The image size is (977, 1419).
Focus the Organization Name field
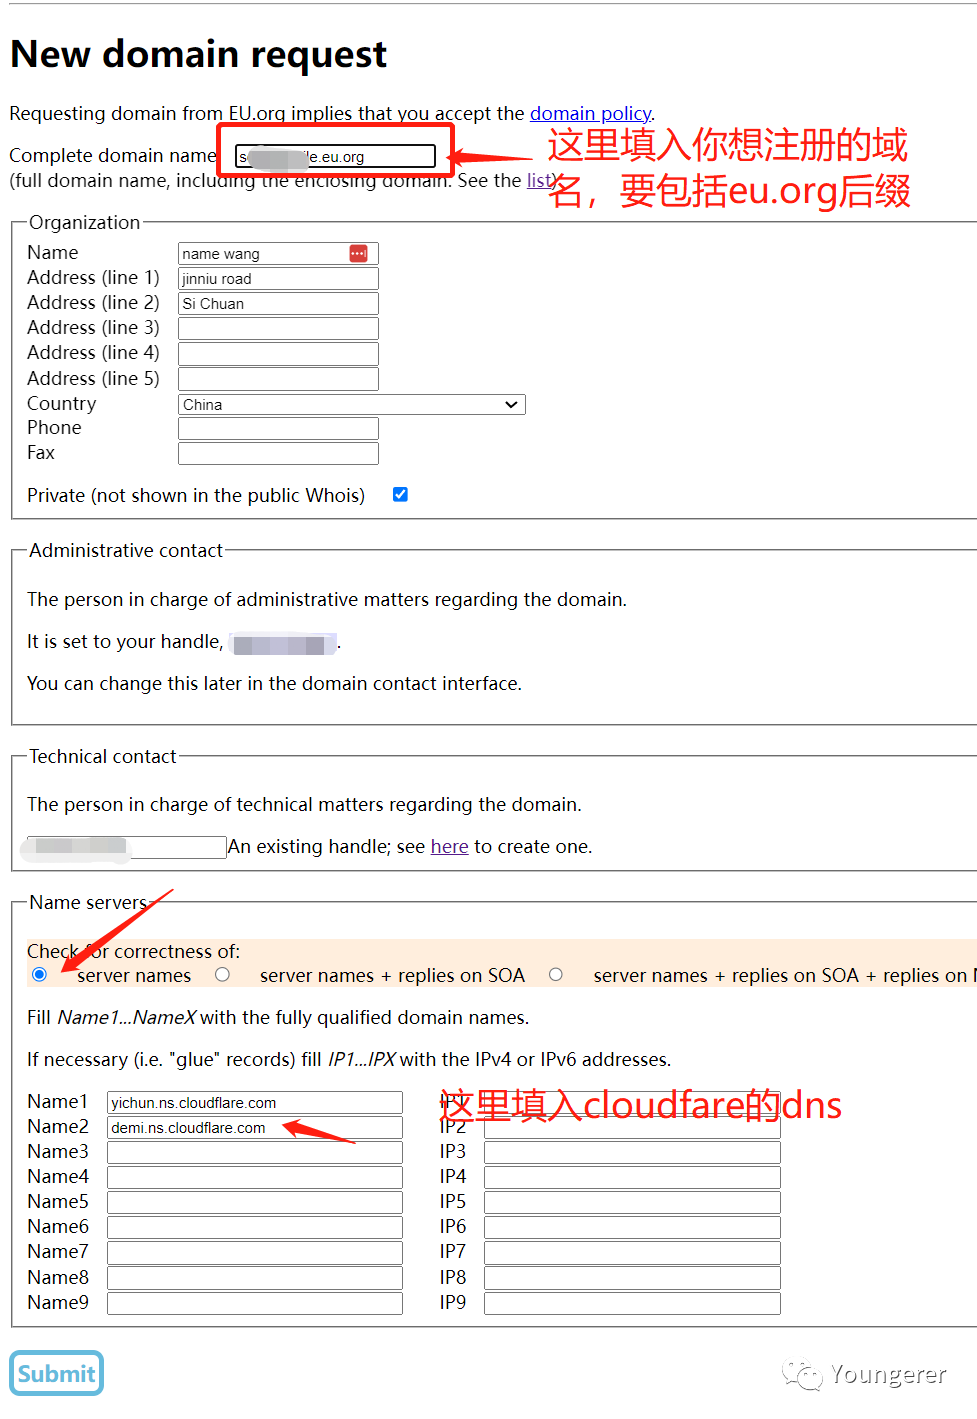(x=278, y=254)
